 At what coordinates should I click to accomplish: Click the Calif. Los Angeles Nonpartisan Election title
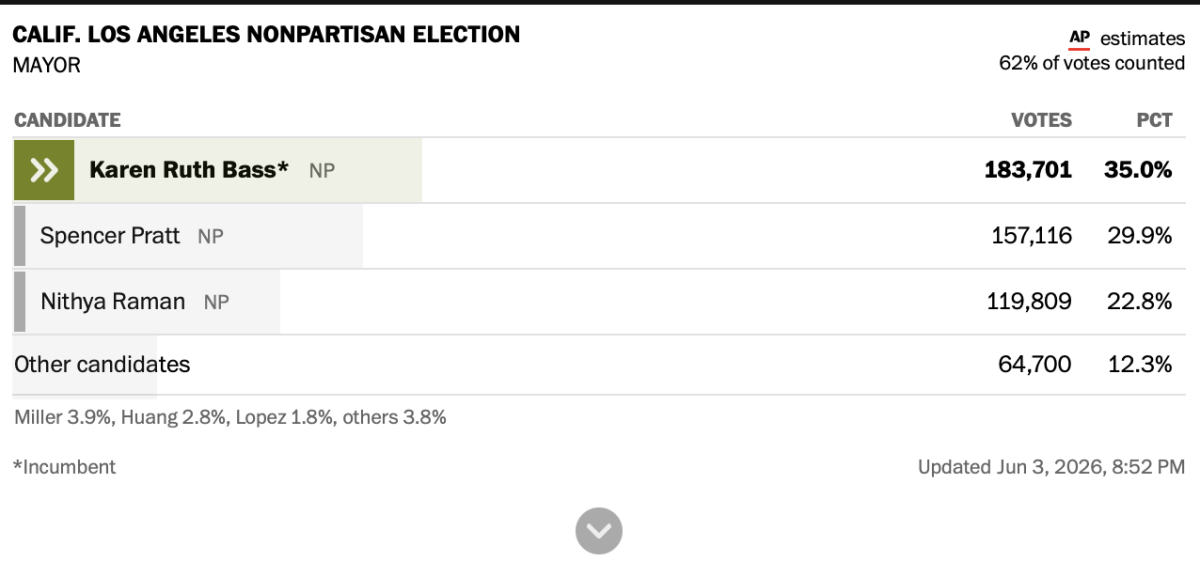(266, 34)
